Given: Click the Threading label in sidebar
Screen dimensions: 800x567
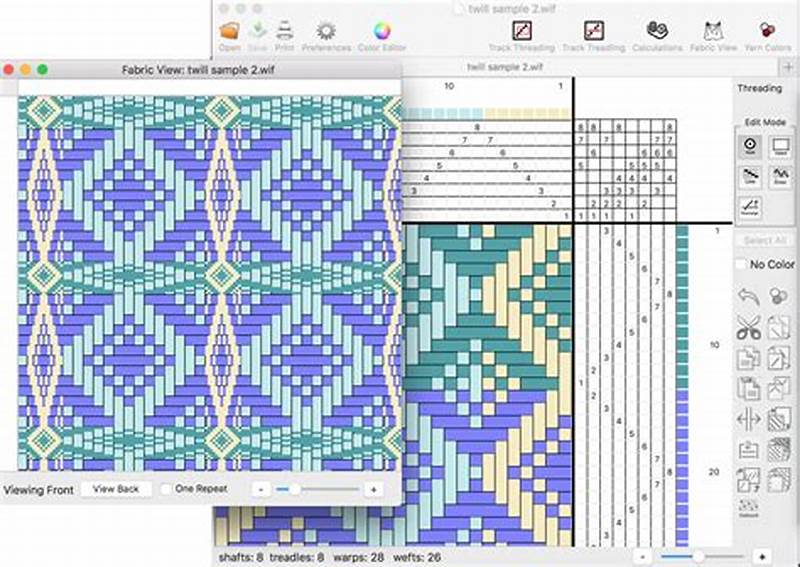Looking at the screenshot, I should 760,88.
